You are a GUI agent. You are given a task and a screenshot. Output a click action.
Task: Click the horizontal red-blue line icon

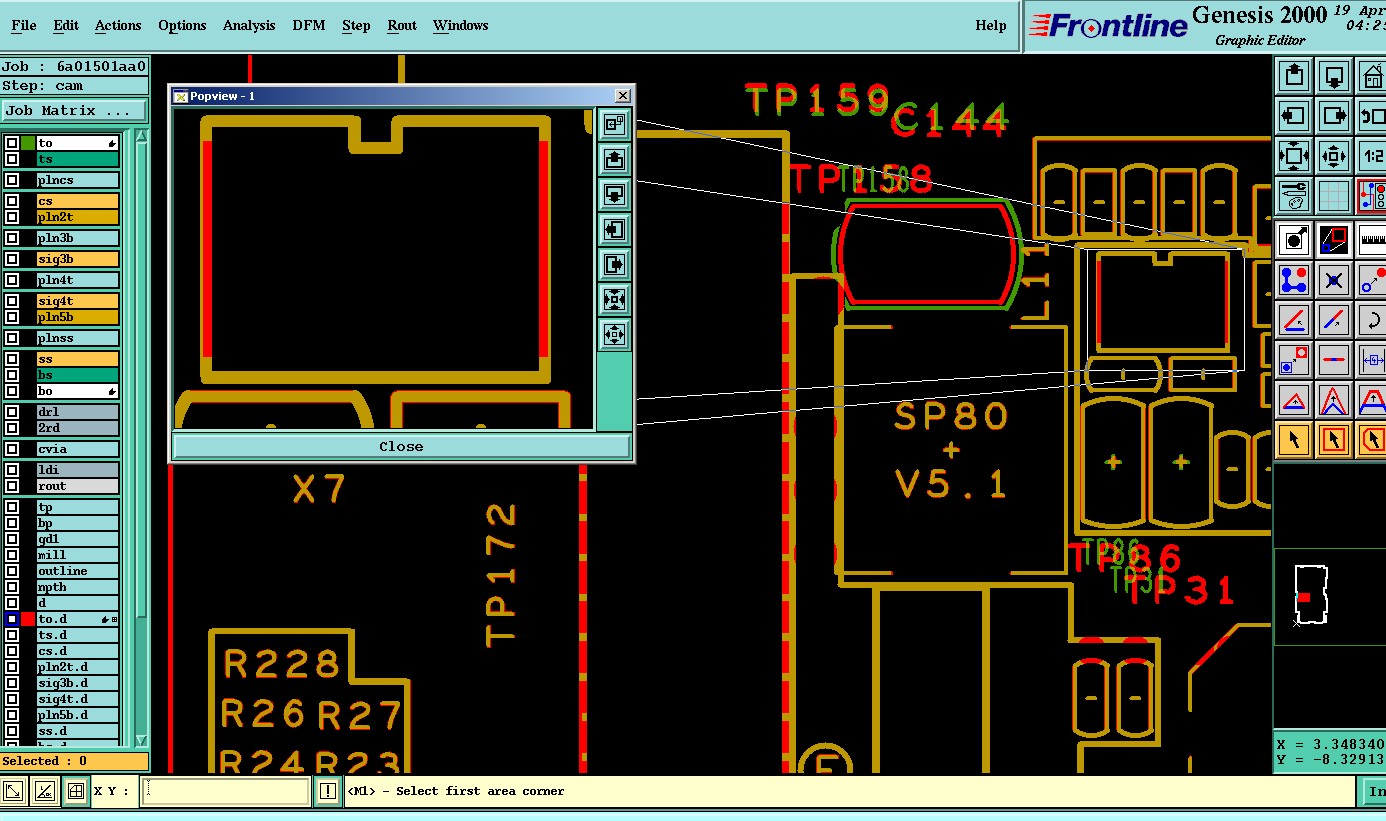[x=1334, y=360]
